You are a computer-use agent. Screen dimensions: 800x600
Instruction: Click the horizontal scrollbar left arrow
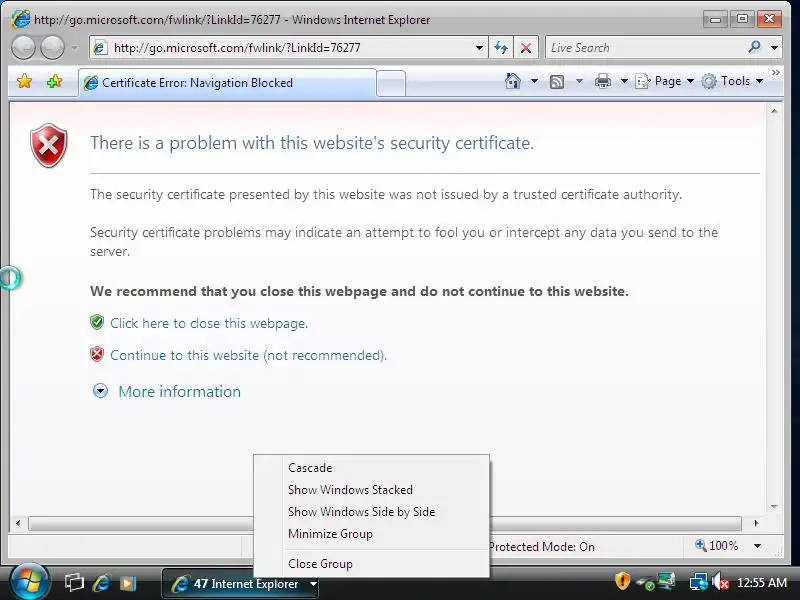(x=18, y=523)
